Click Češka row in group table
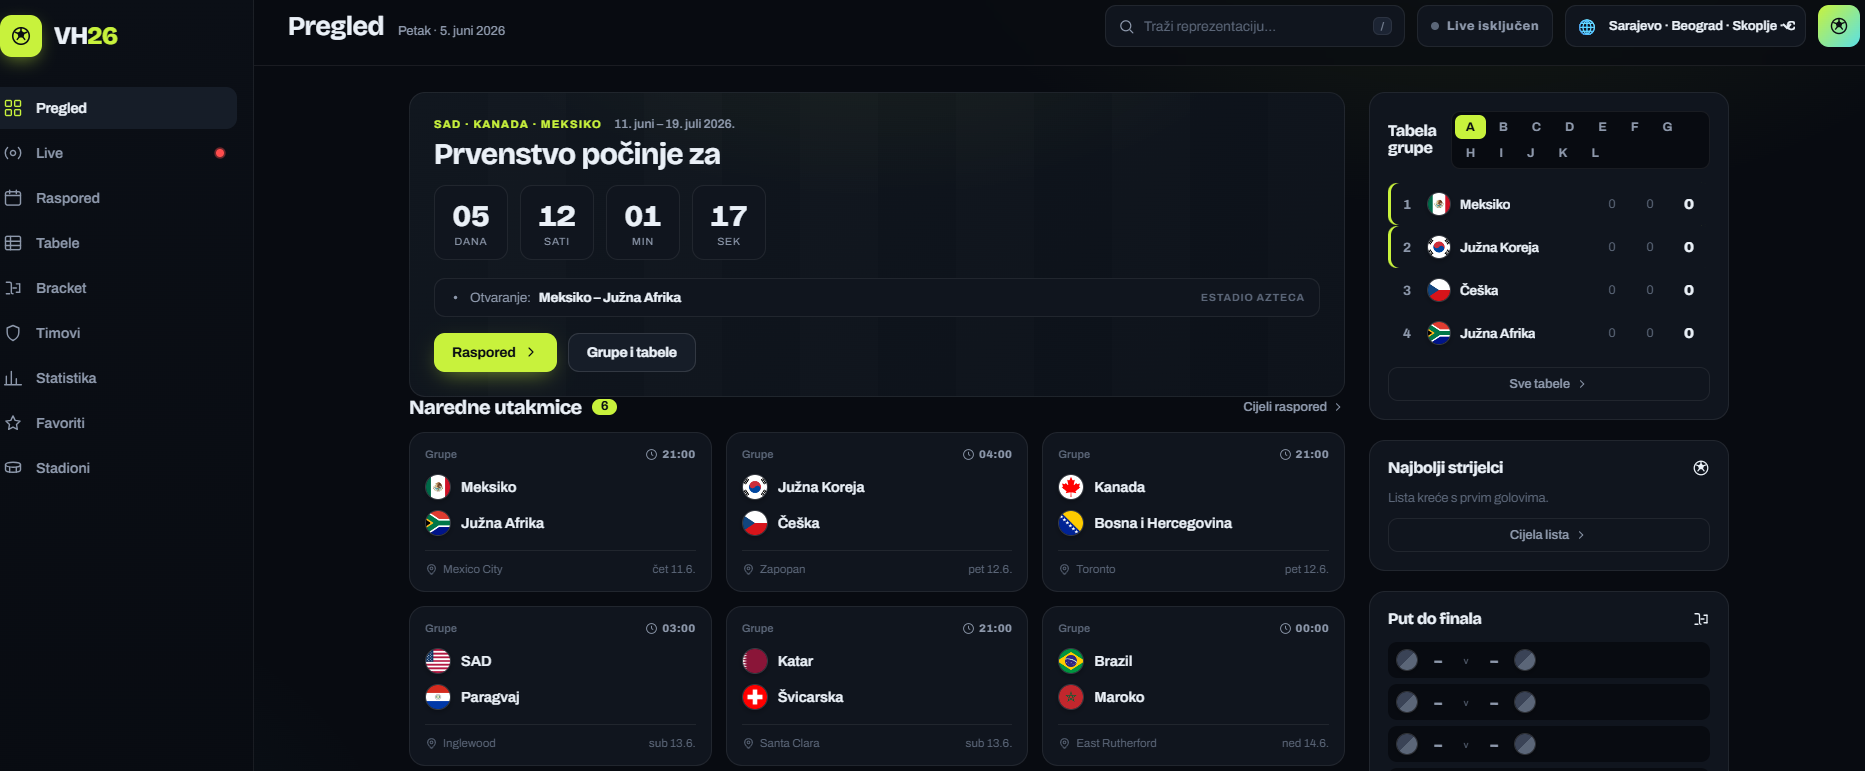 click(1548, 290)
